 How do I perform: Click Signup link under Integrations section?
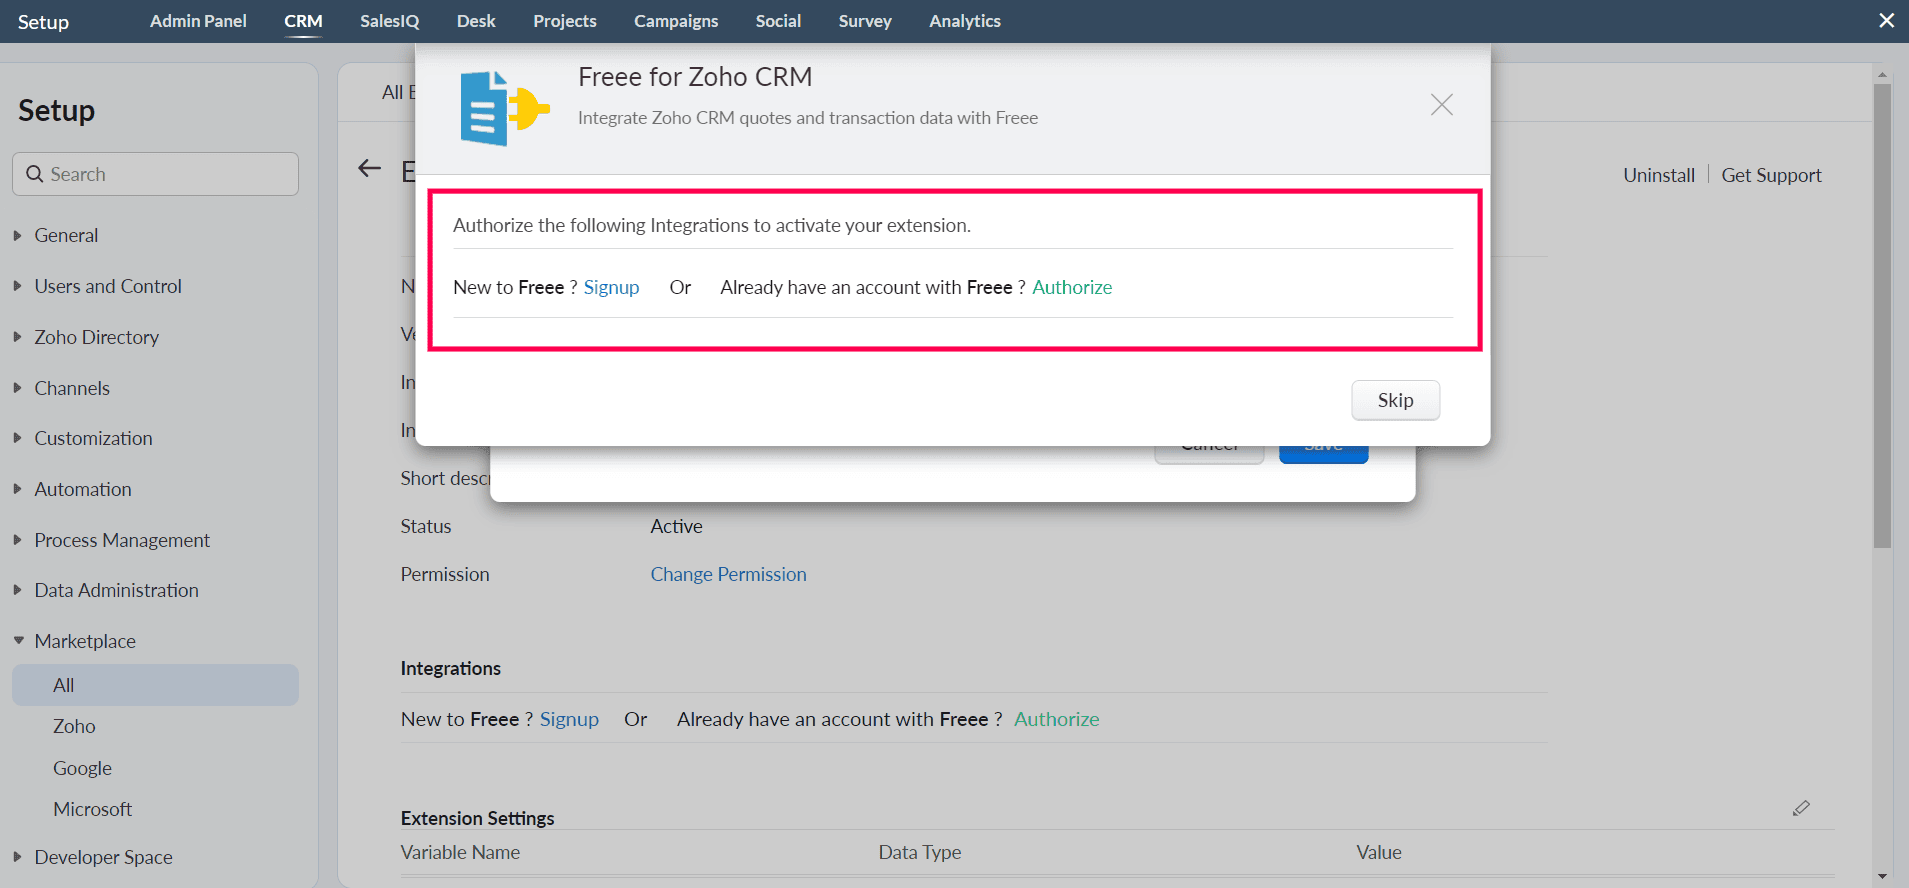pos(569,719)
